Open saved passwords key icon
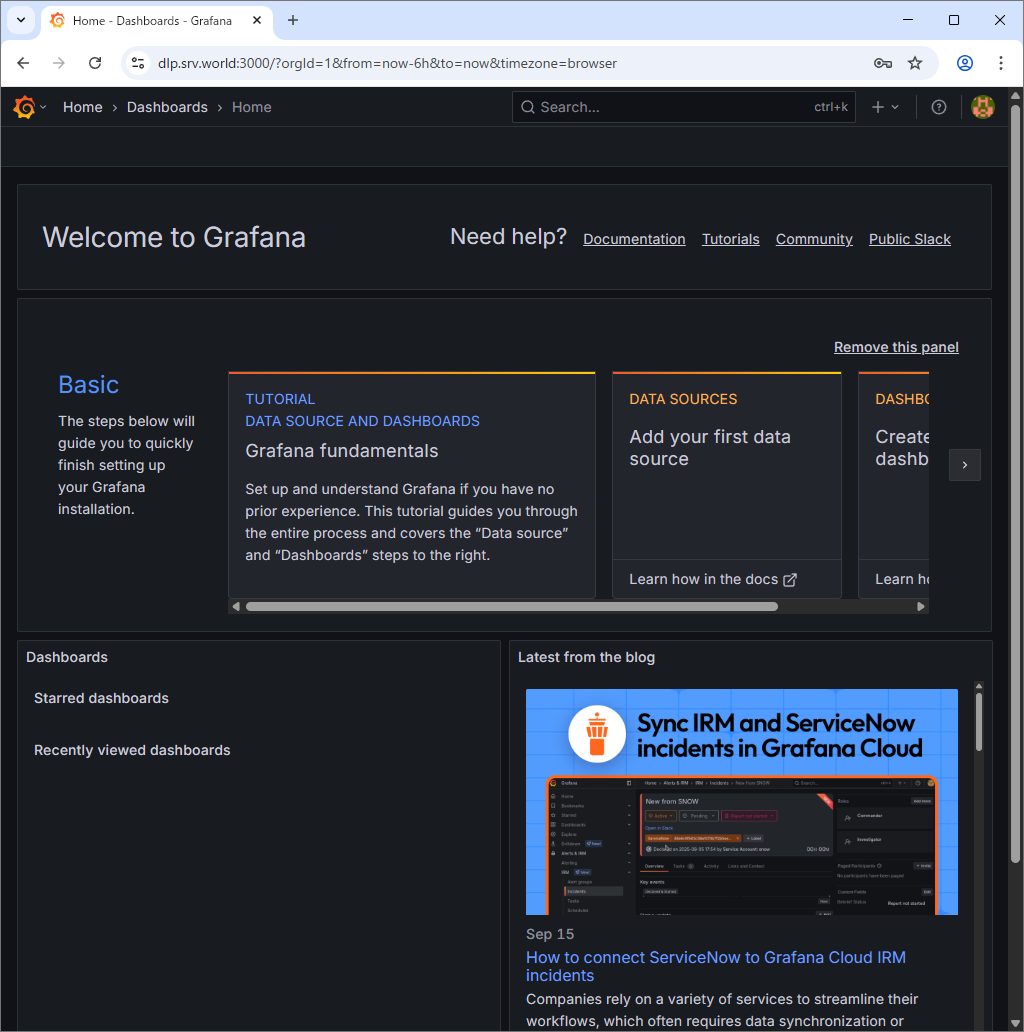The height and width of the screenshot is (1032, 1024). [883, 63]
